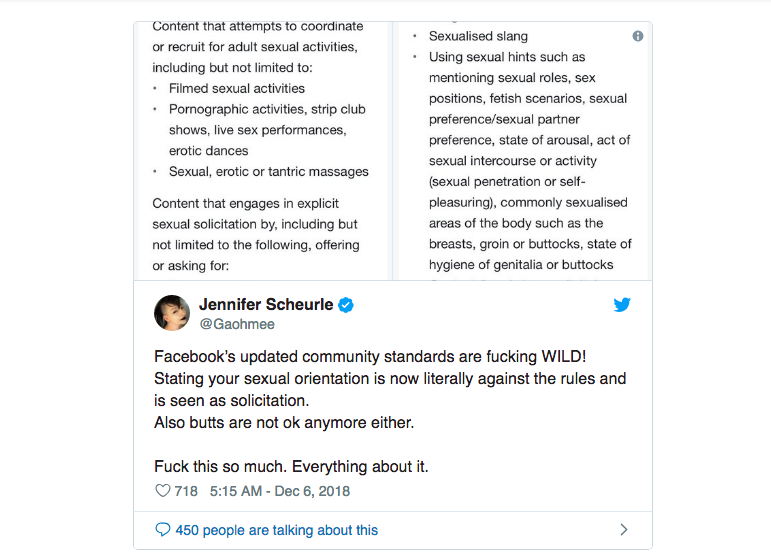Click the 718 likes count
The height and width of the screenshot is (560, 771).
click(x=186, y=491)
